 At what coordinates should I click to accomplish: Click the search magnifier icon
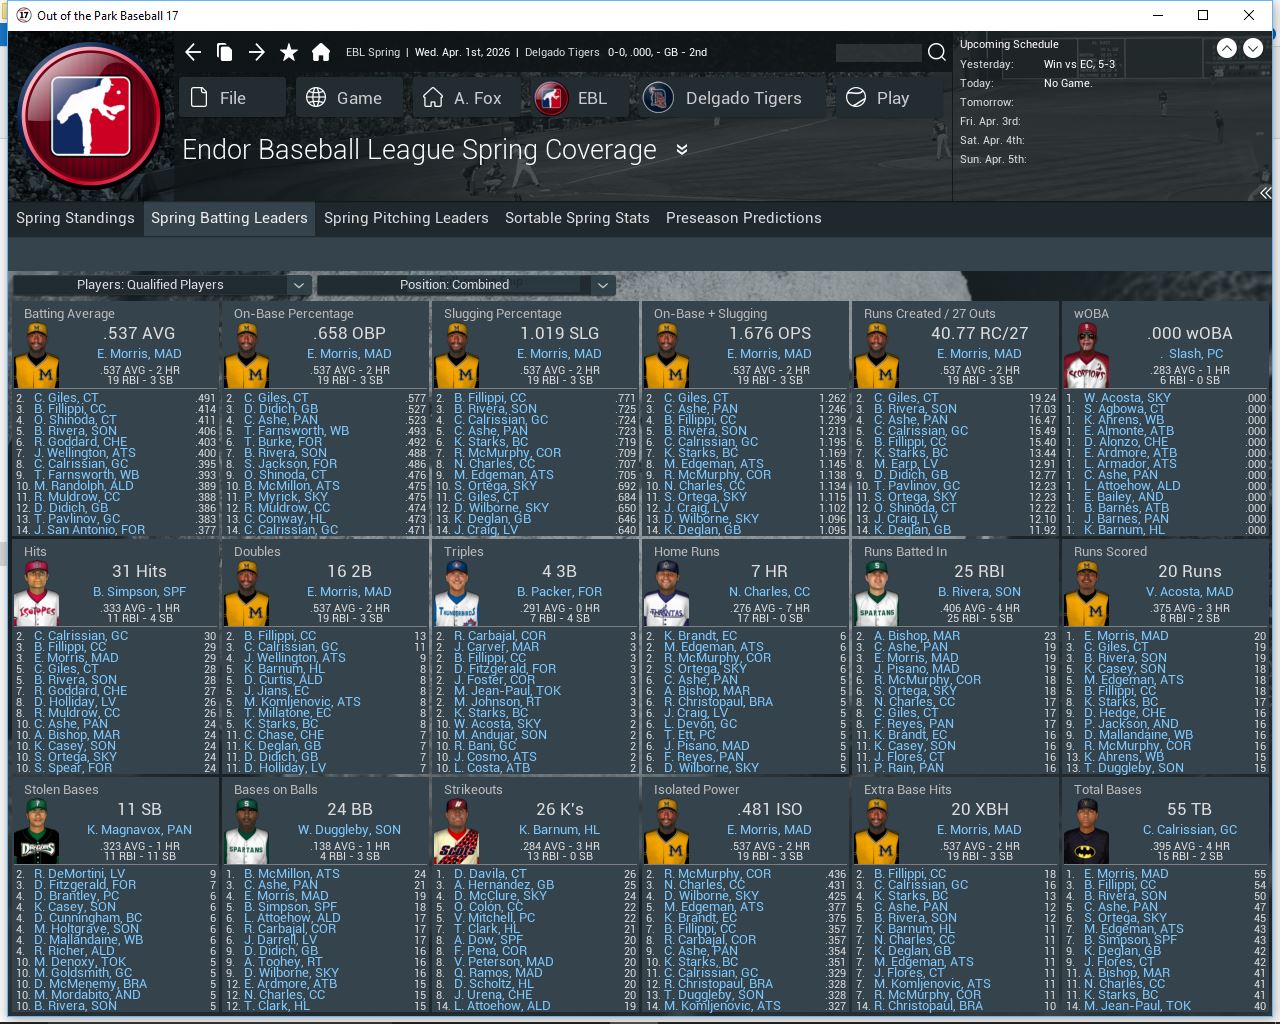click(937, 52)
